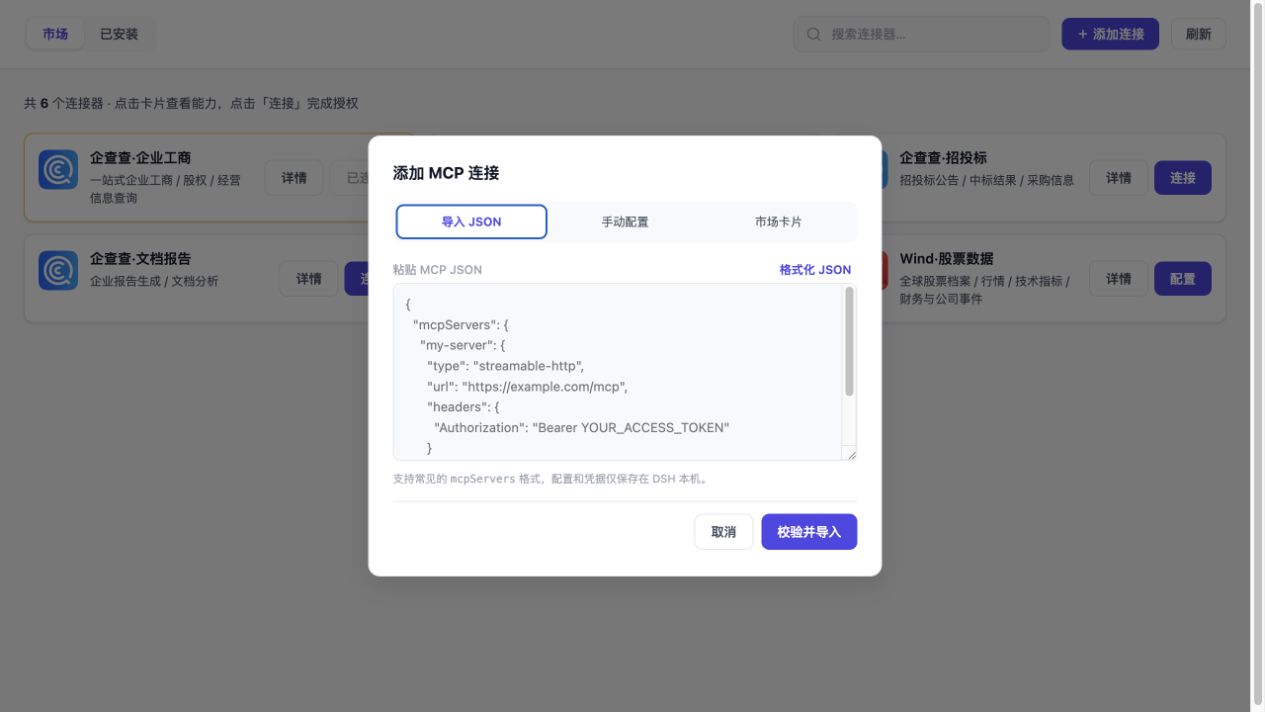The height and width of the screenshot is (712, 1265).
Task: Click 连接 for 企查查·招投标
Action: pyautogui.click(x=1183, y=178)
